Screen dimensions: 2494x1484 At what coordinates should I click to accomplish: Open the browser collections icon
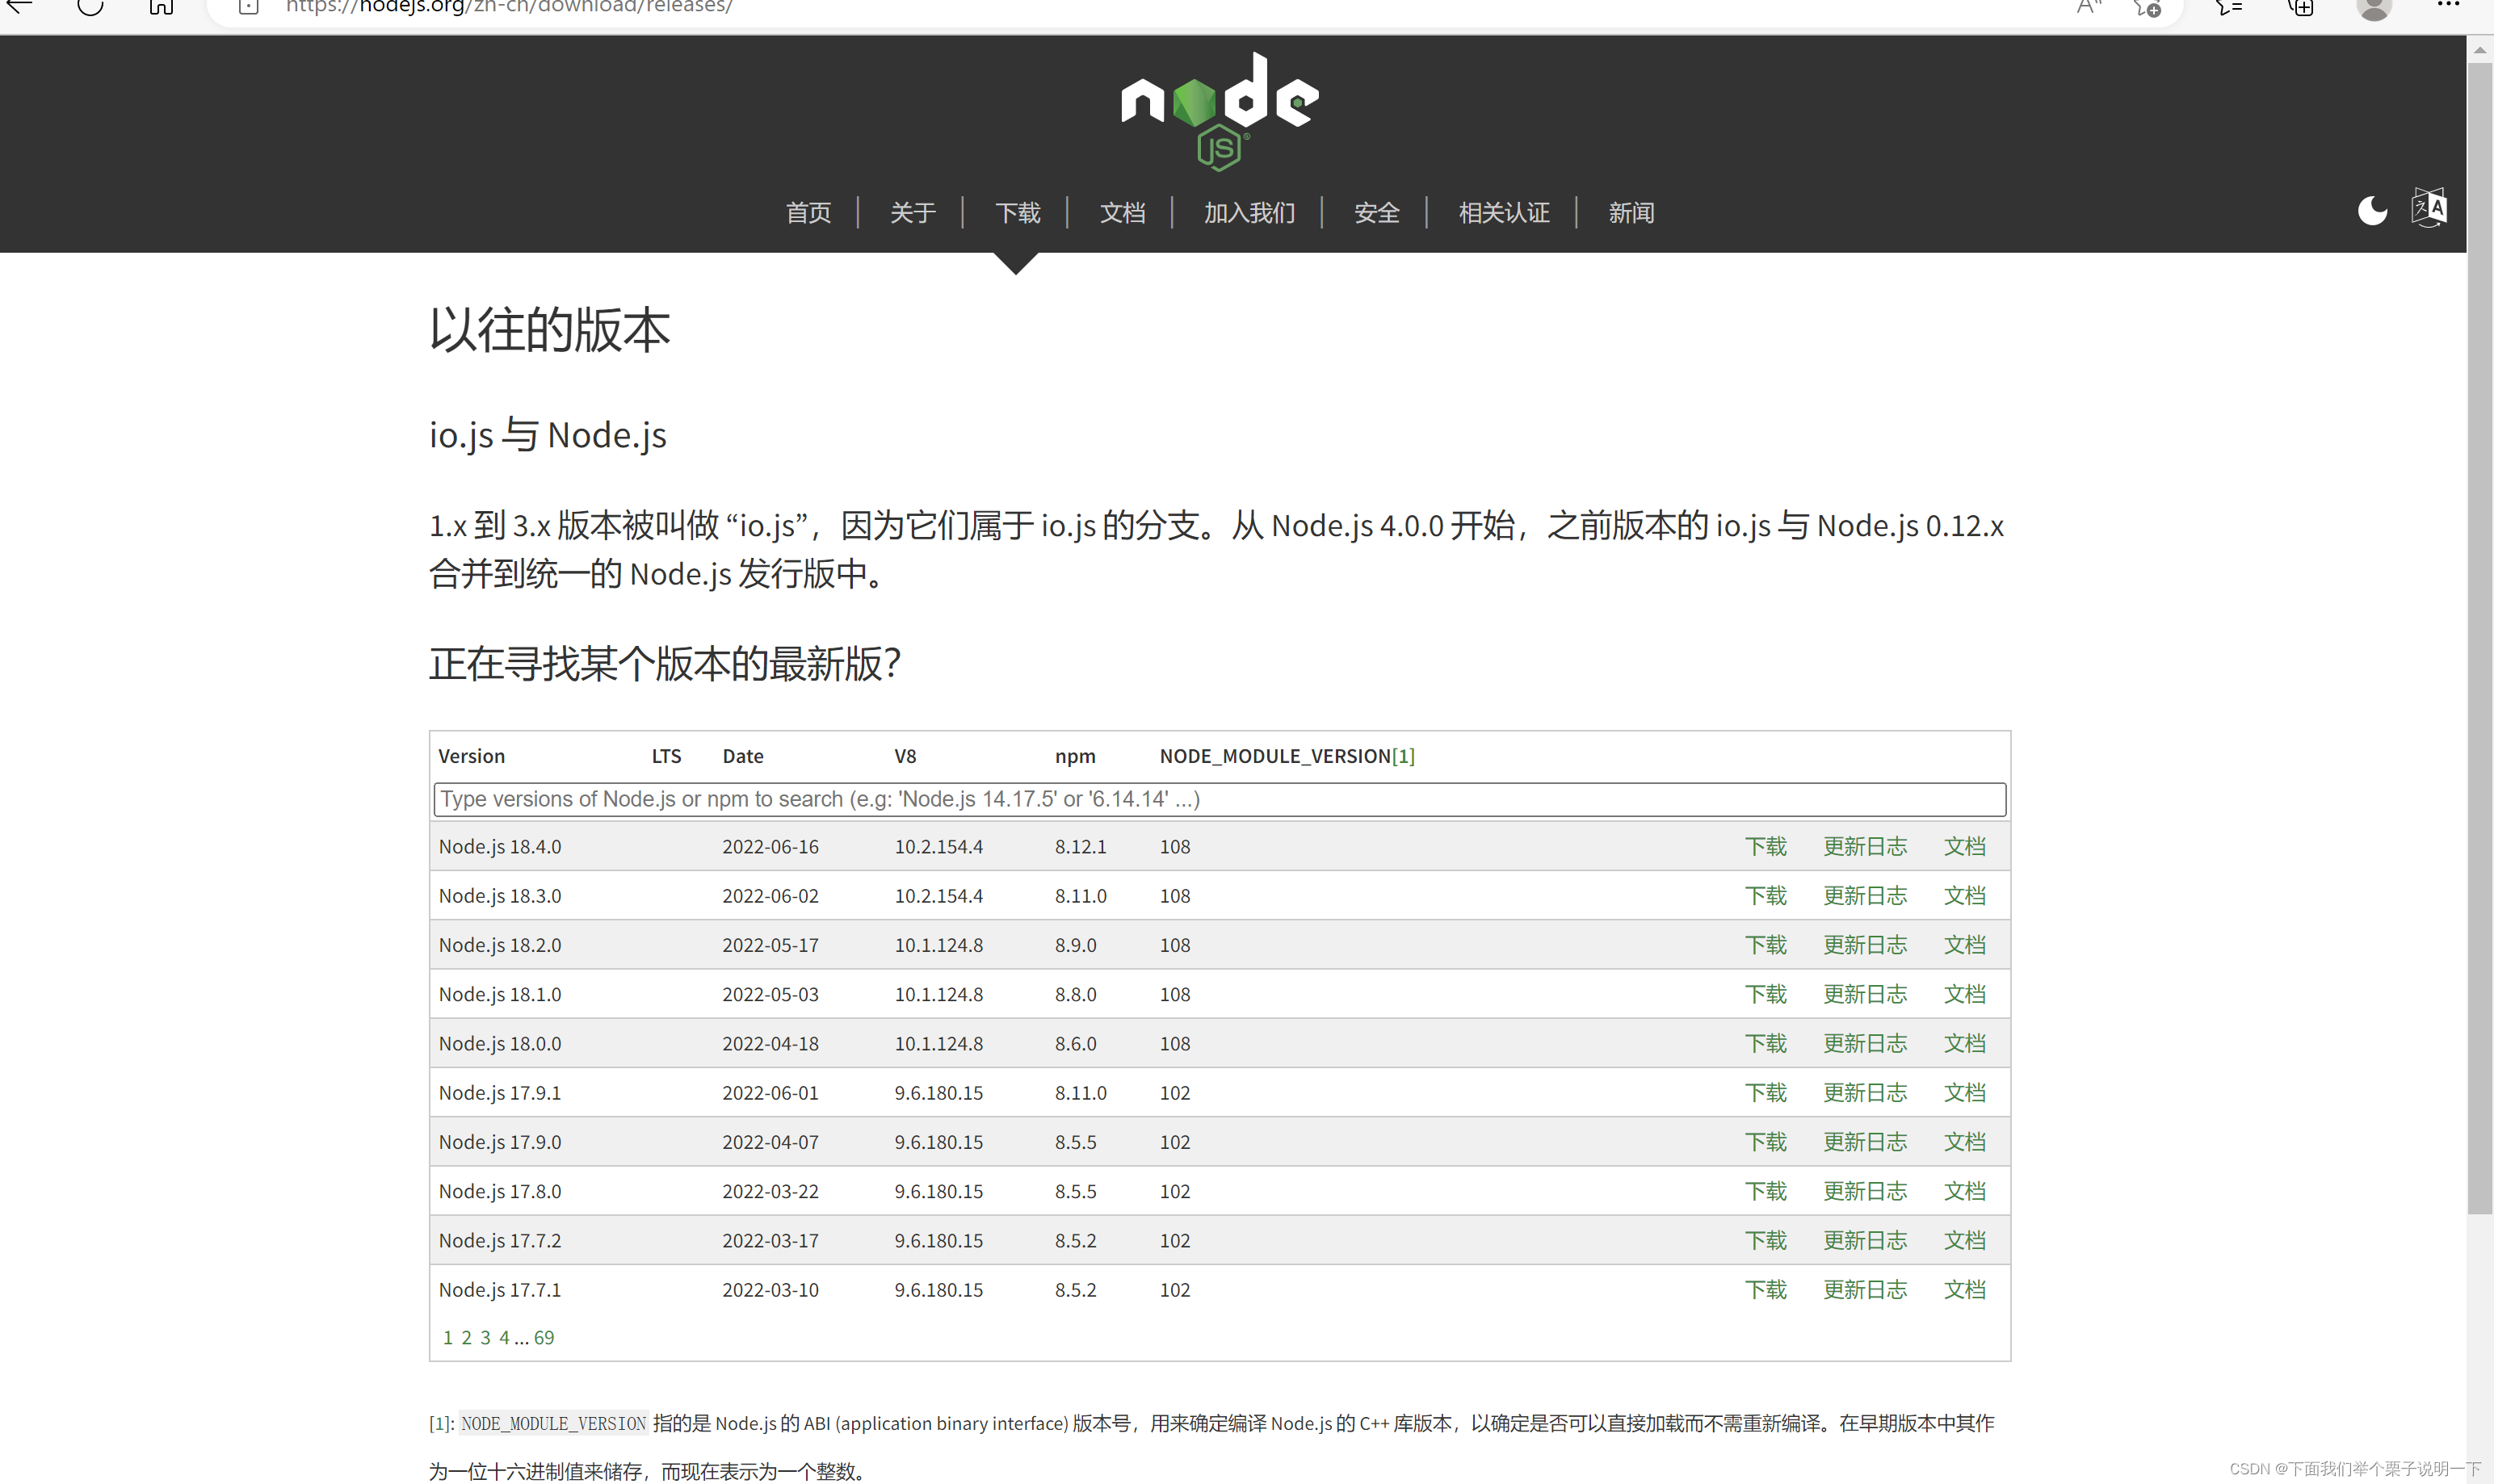(2300, 8)
